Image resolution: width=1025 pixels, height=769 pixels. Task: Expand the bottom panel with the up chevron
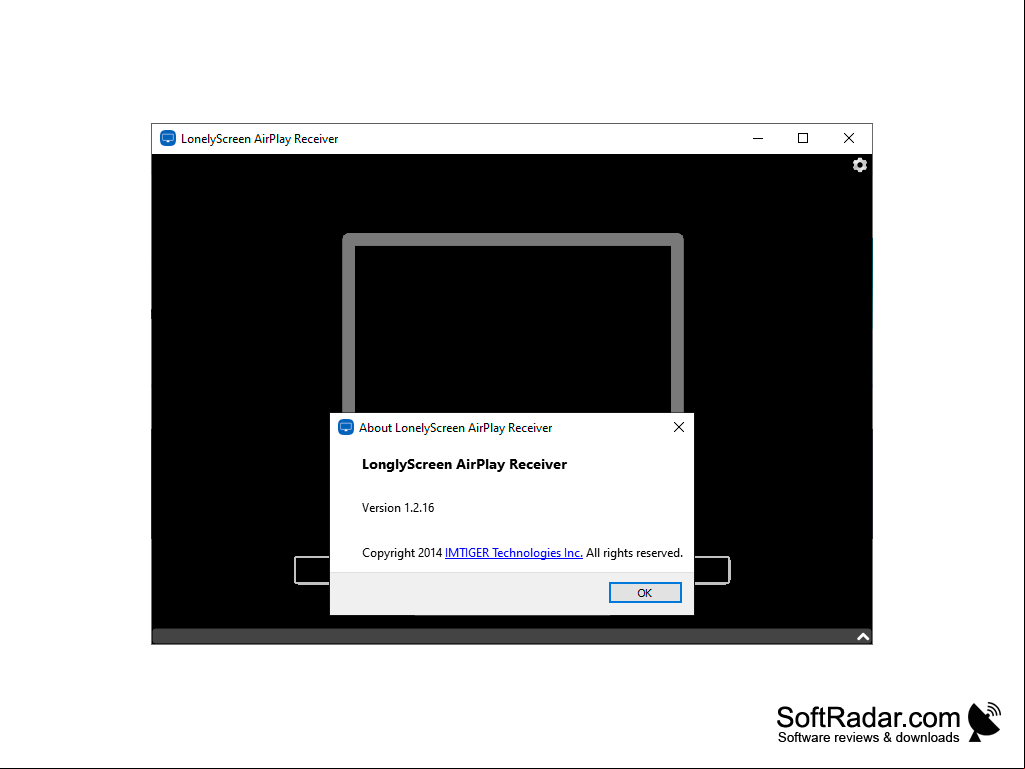pyautogui.click(x=863, y=636)
